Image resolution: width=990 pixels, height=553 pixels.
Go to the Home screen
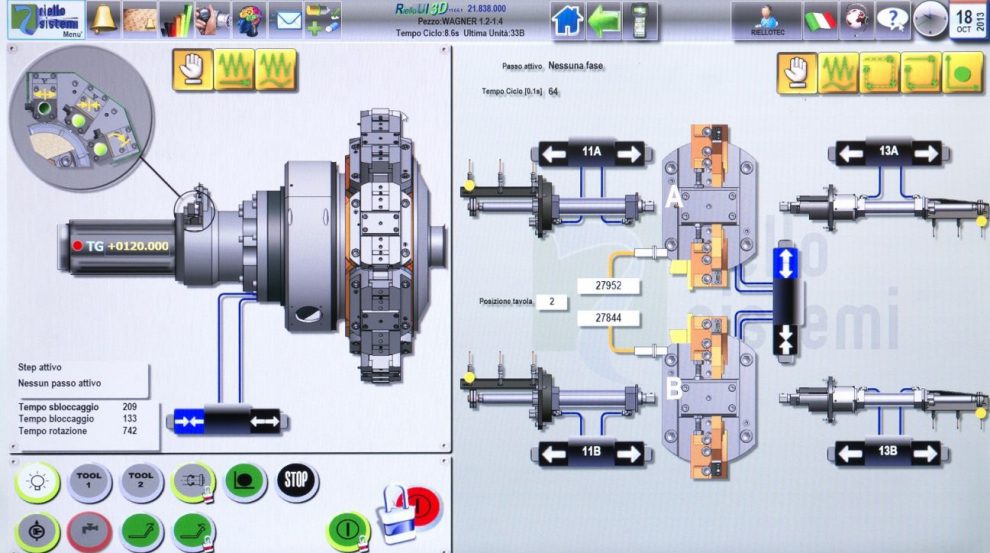click(566, 20)
